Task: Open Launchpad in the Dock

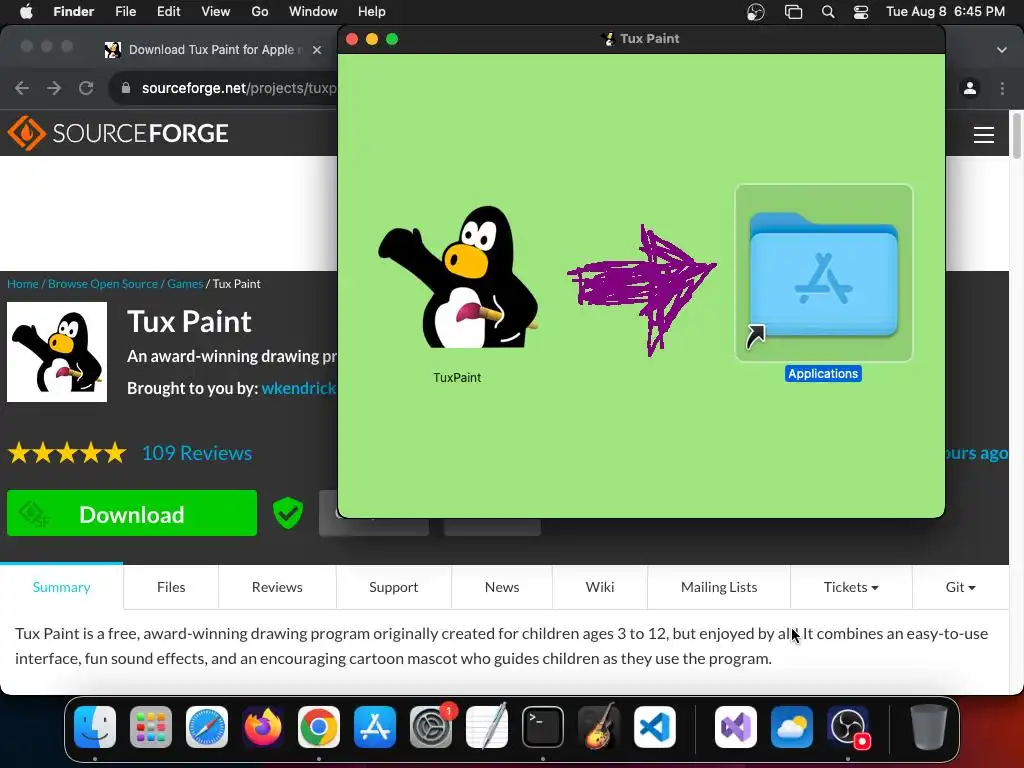Action: (x=151, y=727)
